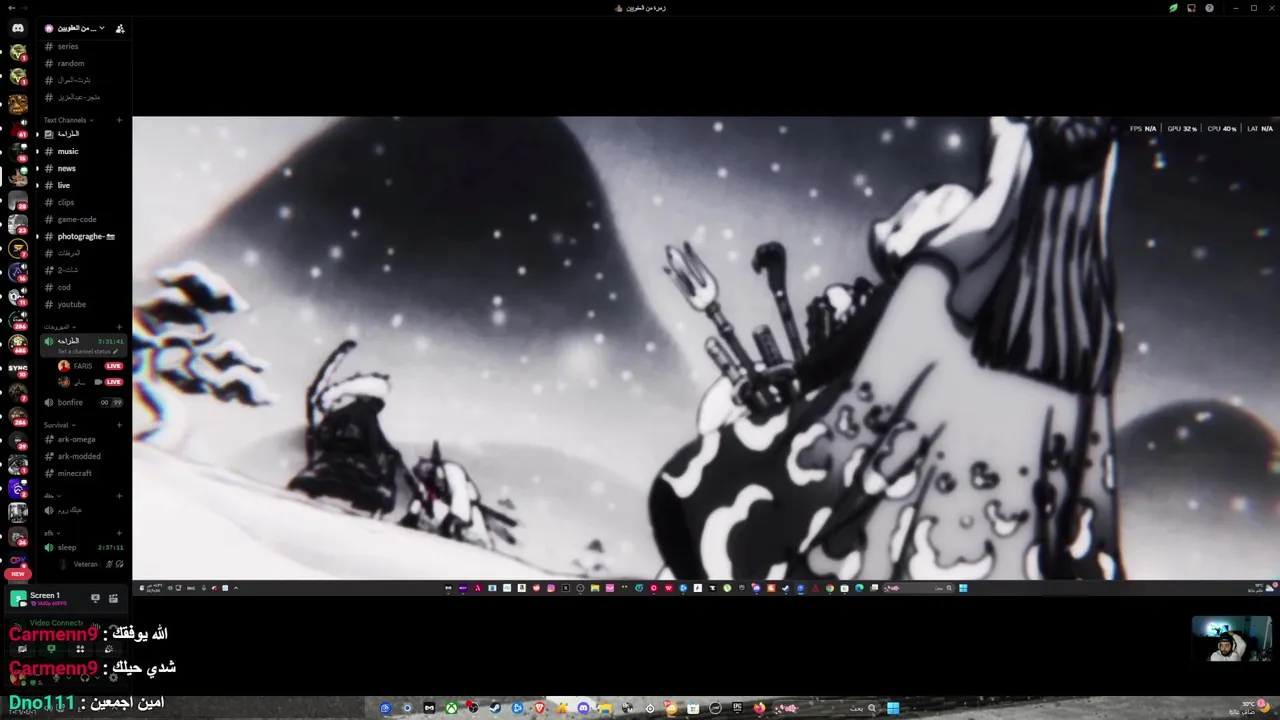Click the green leaf icon in title bar
This screenshot has width=1280, height=720.
pyautogui.click(x=1173, y=8)
